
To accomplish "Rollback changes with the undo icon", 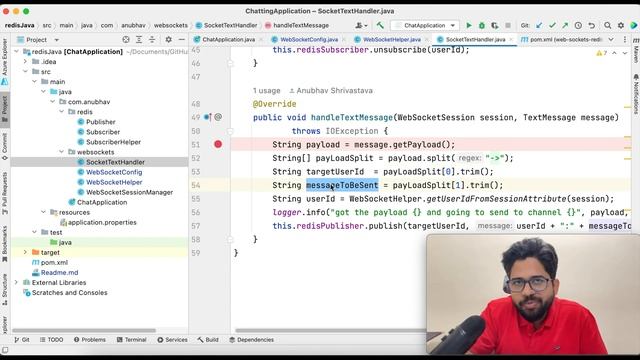I will pos(591,25).
